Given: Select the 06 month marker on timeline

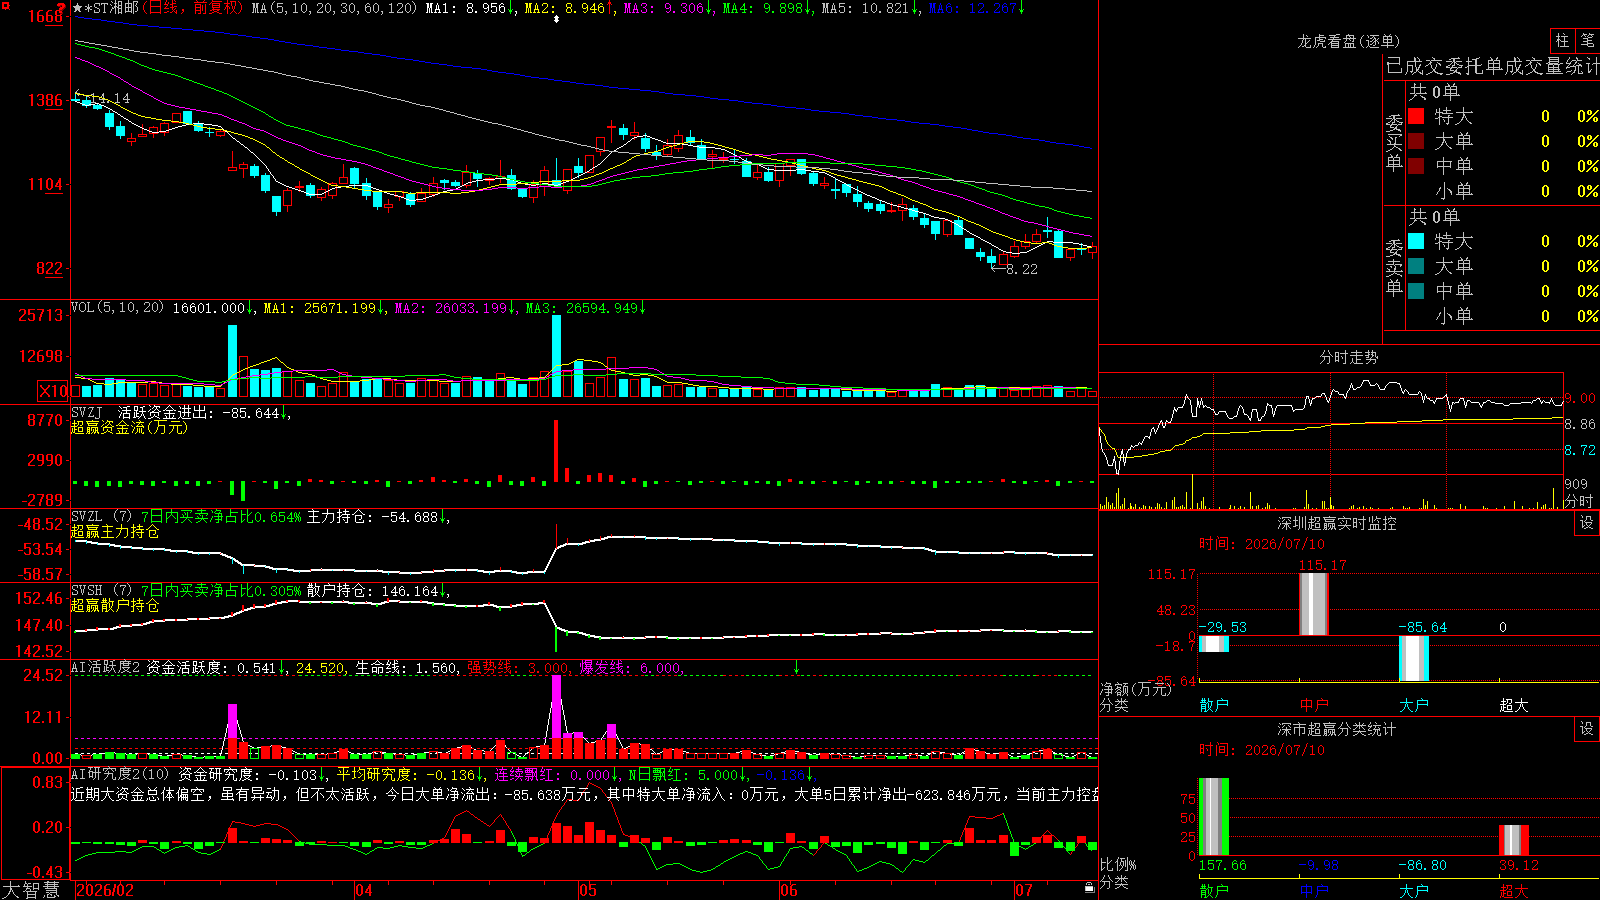Looking at the screenshot, I should click(x=789, y=890).
